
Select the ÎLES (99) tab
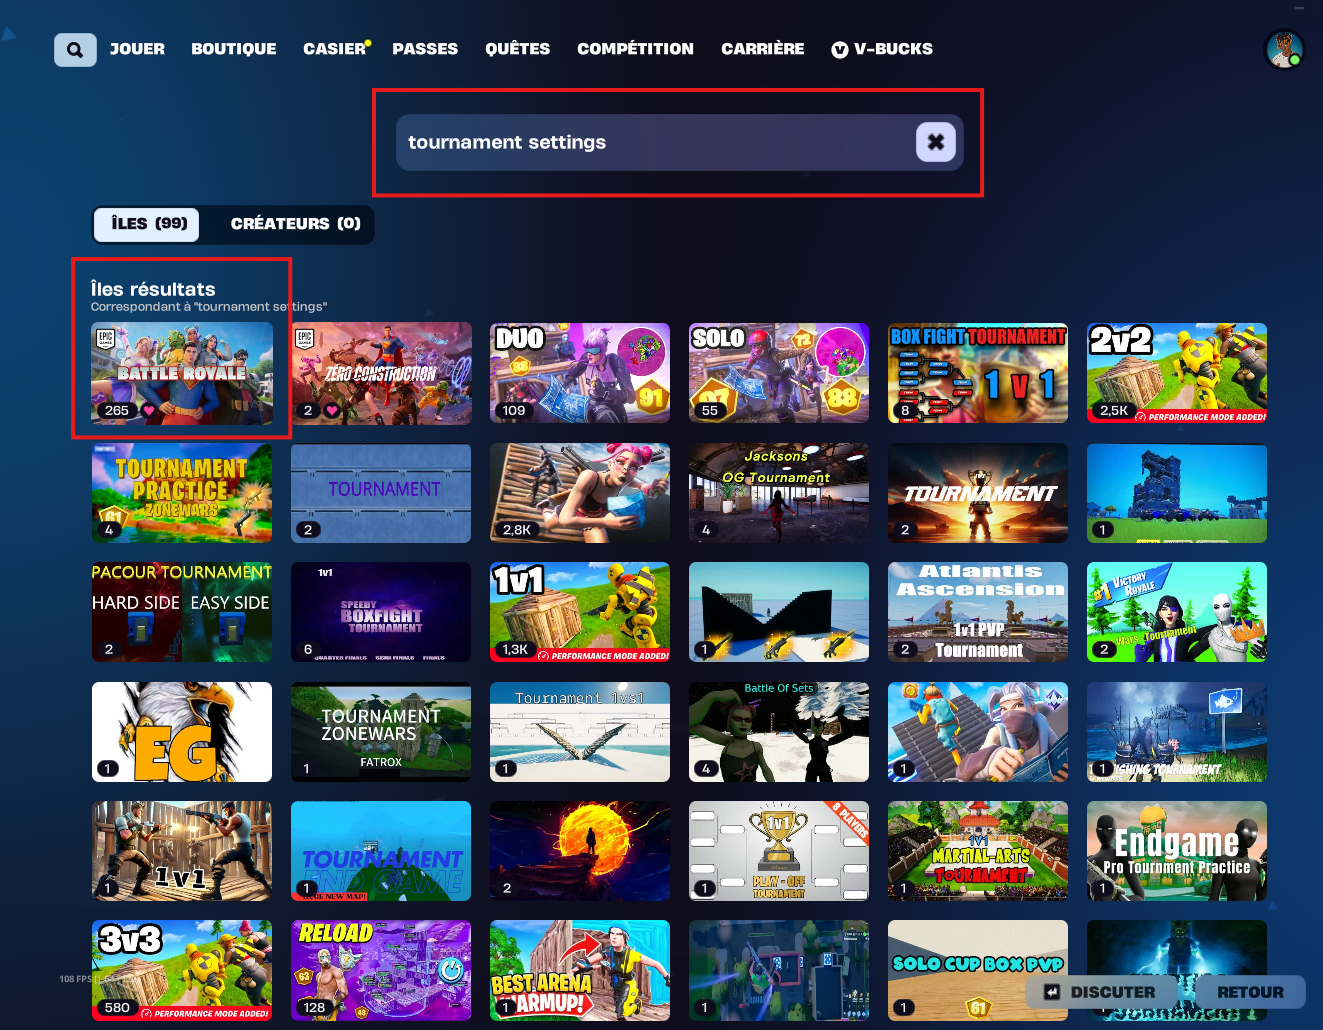[x=146, y=224]
